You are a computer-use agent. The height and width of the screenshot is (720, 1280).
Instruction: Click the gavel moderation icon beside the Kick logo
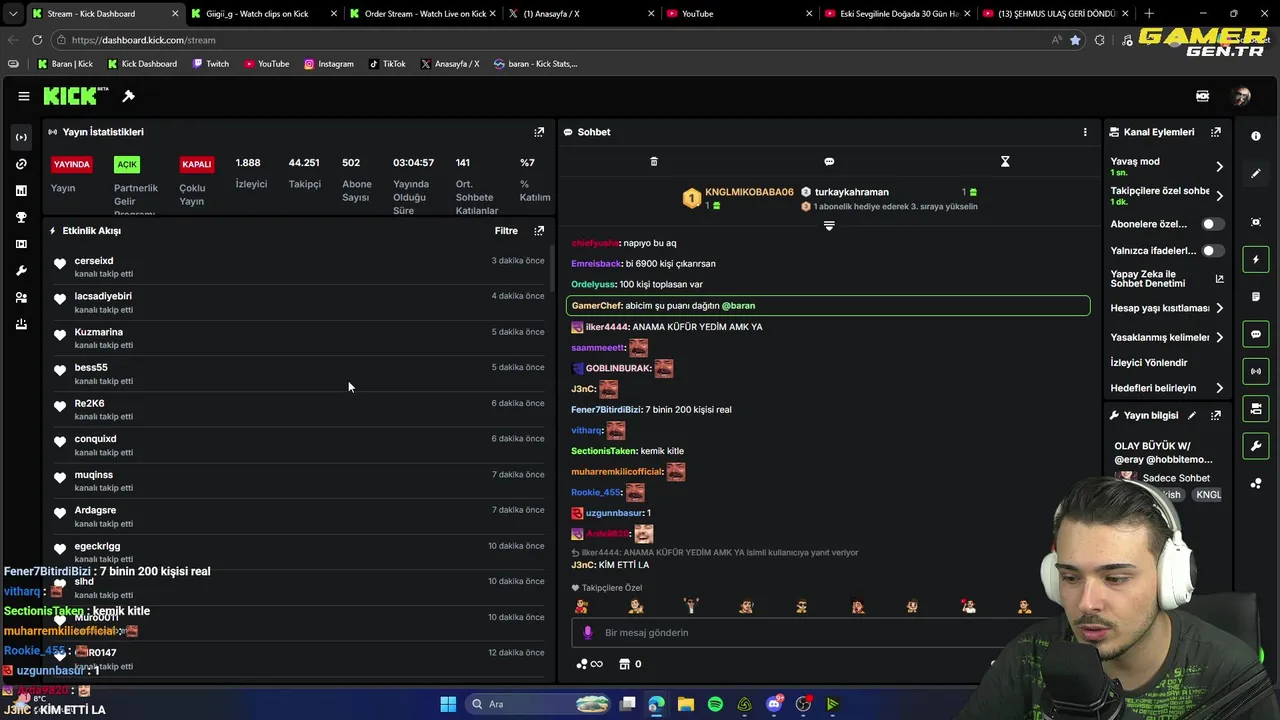pyautogui.click(x=128, y=96)
